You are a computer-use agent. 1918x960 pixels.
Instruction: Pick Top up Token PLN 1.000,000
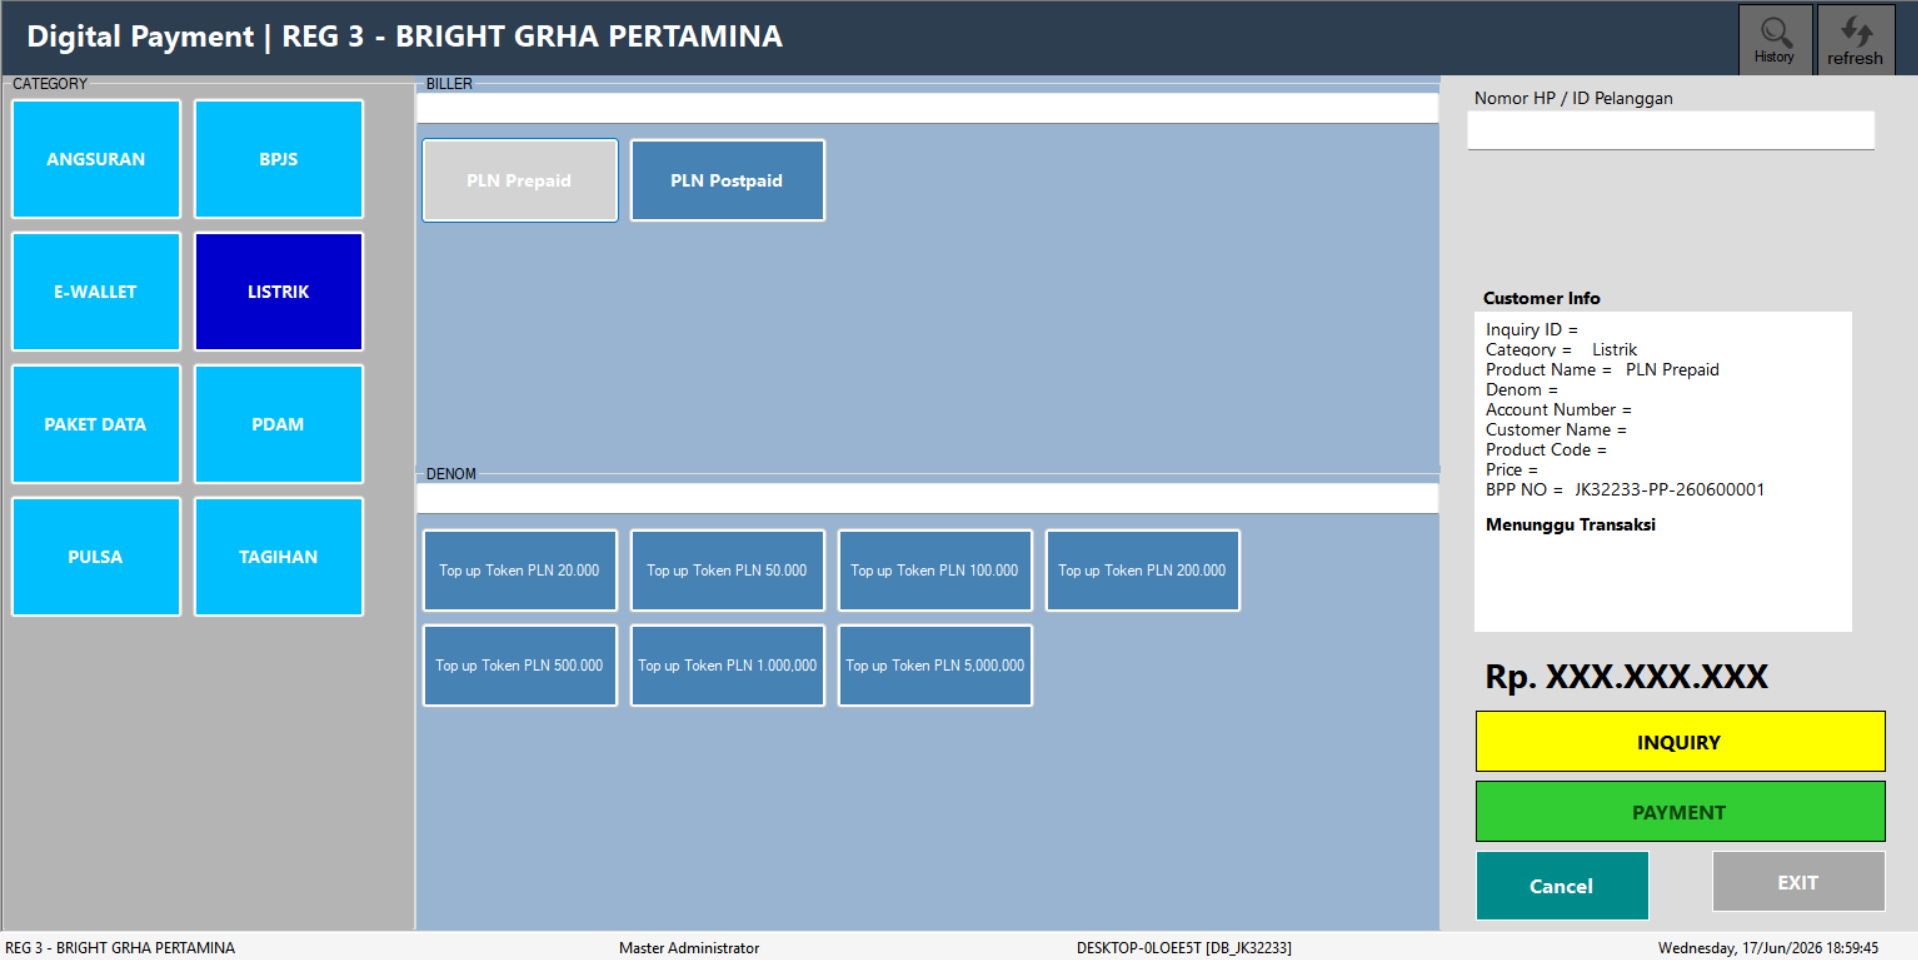[727, 665]
